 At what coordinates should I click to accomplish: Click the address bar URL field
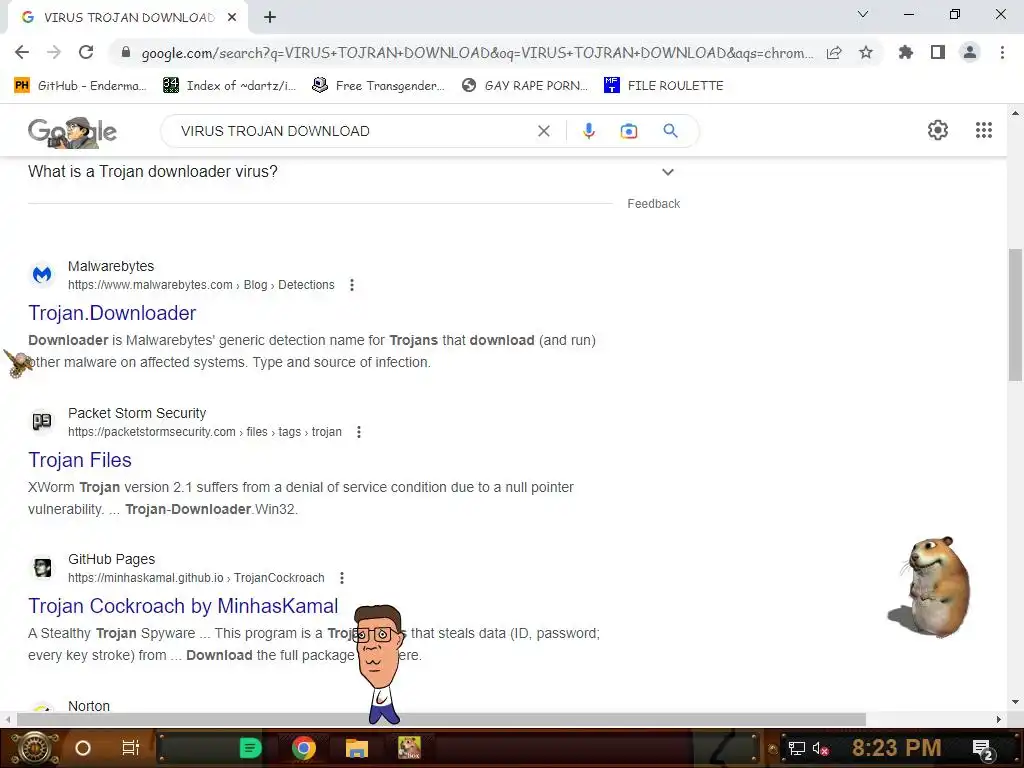coord(477,53)
